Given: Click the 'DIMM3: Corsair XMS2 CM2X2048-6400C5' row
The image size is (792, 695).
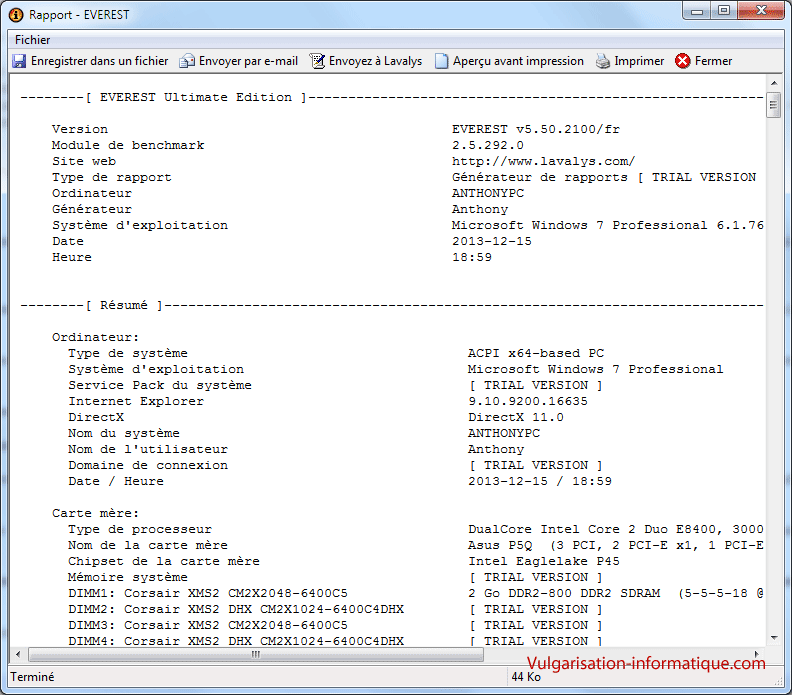Looking at the screenshot, I should pyautogui.click(x=208, y=625).
